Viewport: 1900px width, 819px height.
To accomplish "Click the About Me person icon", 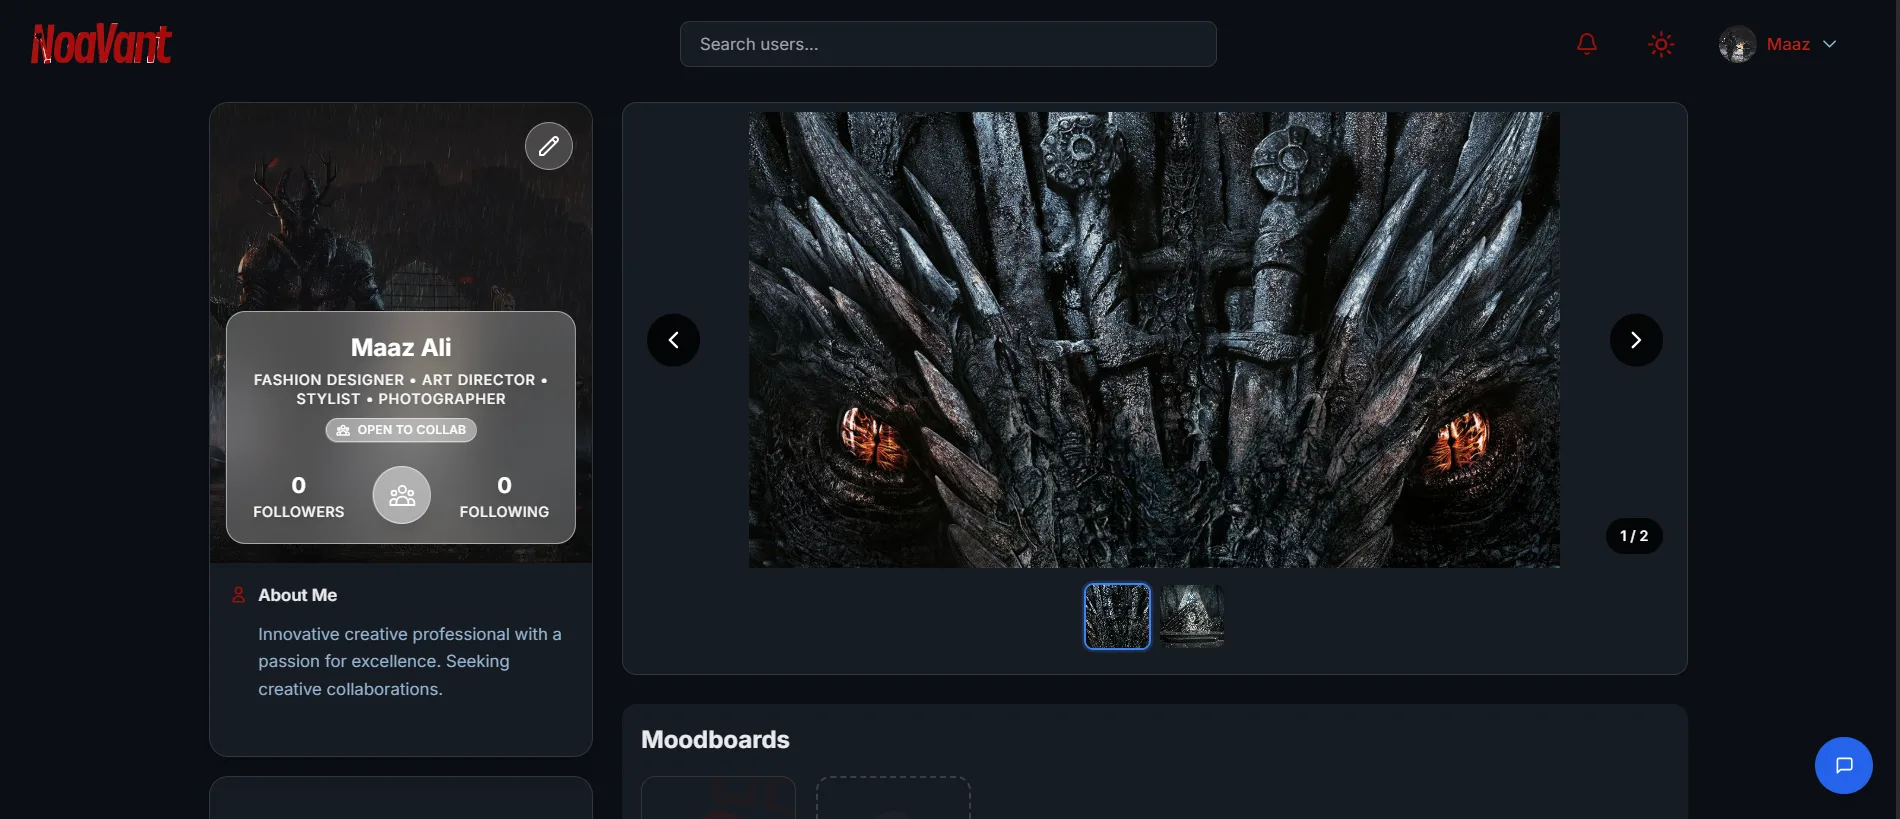I will (x=238, y=595).
